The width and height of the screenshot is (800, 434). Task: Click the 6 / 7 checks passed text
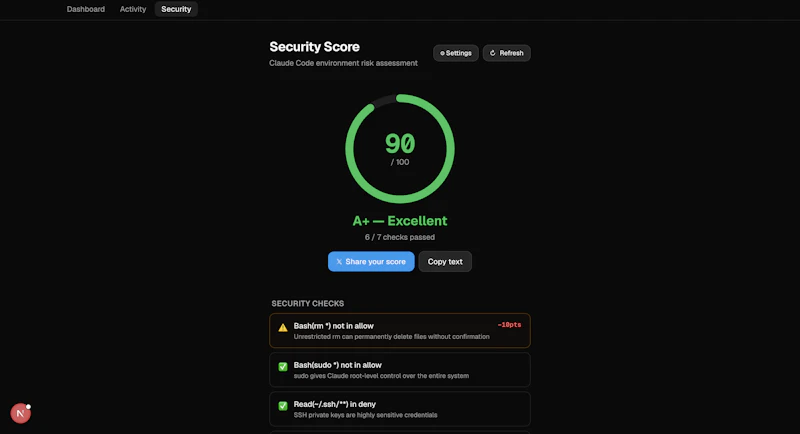click(x=399, y=237)
